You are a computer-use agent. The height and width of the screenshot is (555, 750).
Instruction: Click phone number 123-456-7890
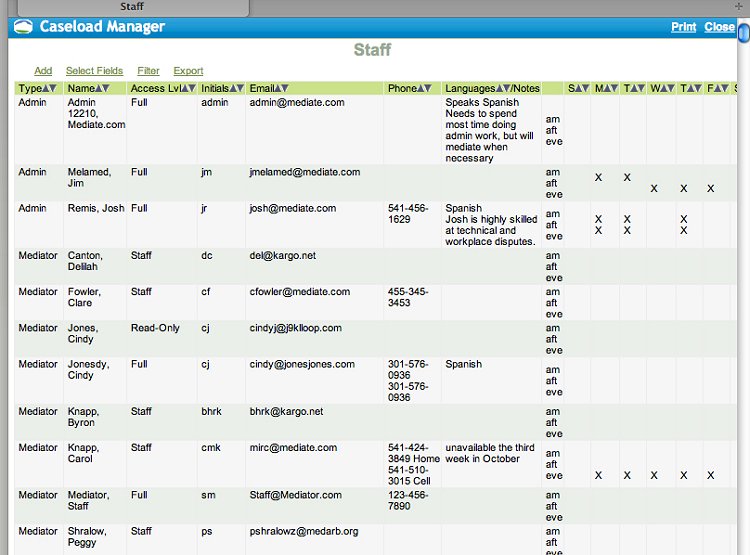pyautogui.click(x=408, y=500)
